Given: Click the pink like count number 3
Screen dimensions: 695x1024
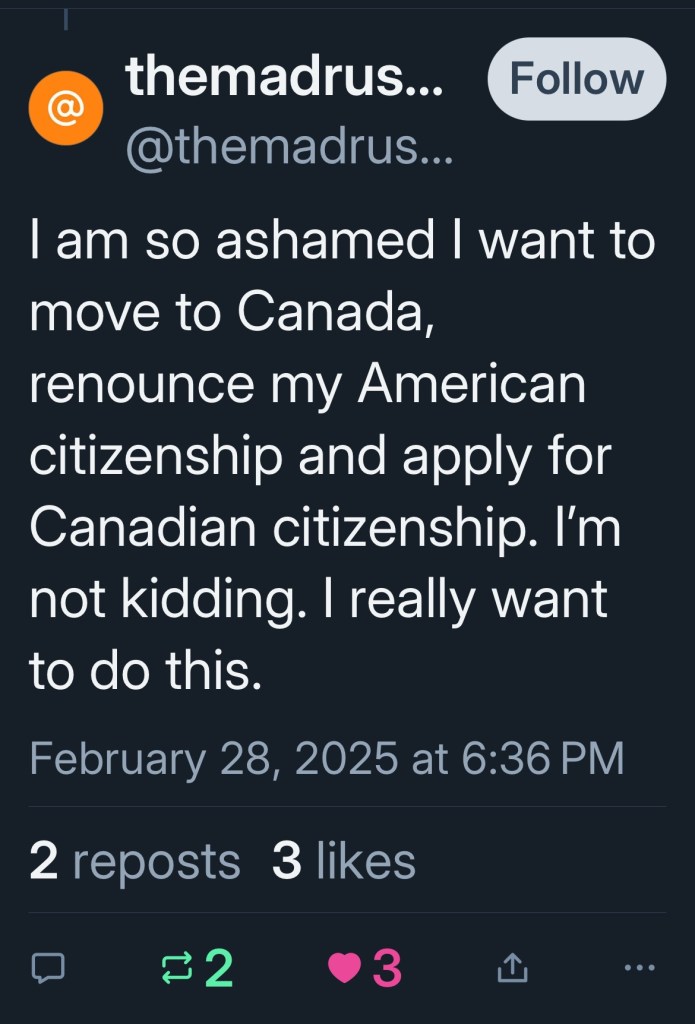Looking at the screenshot, I should coord(387,967).
